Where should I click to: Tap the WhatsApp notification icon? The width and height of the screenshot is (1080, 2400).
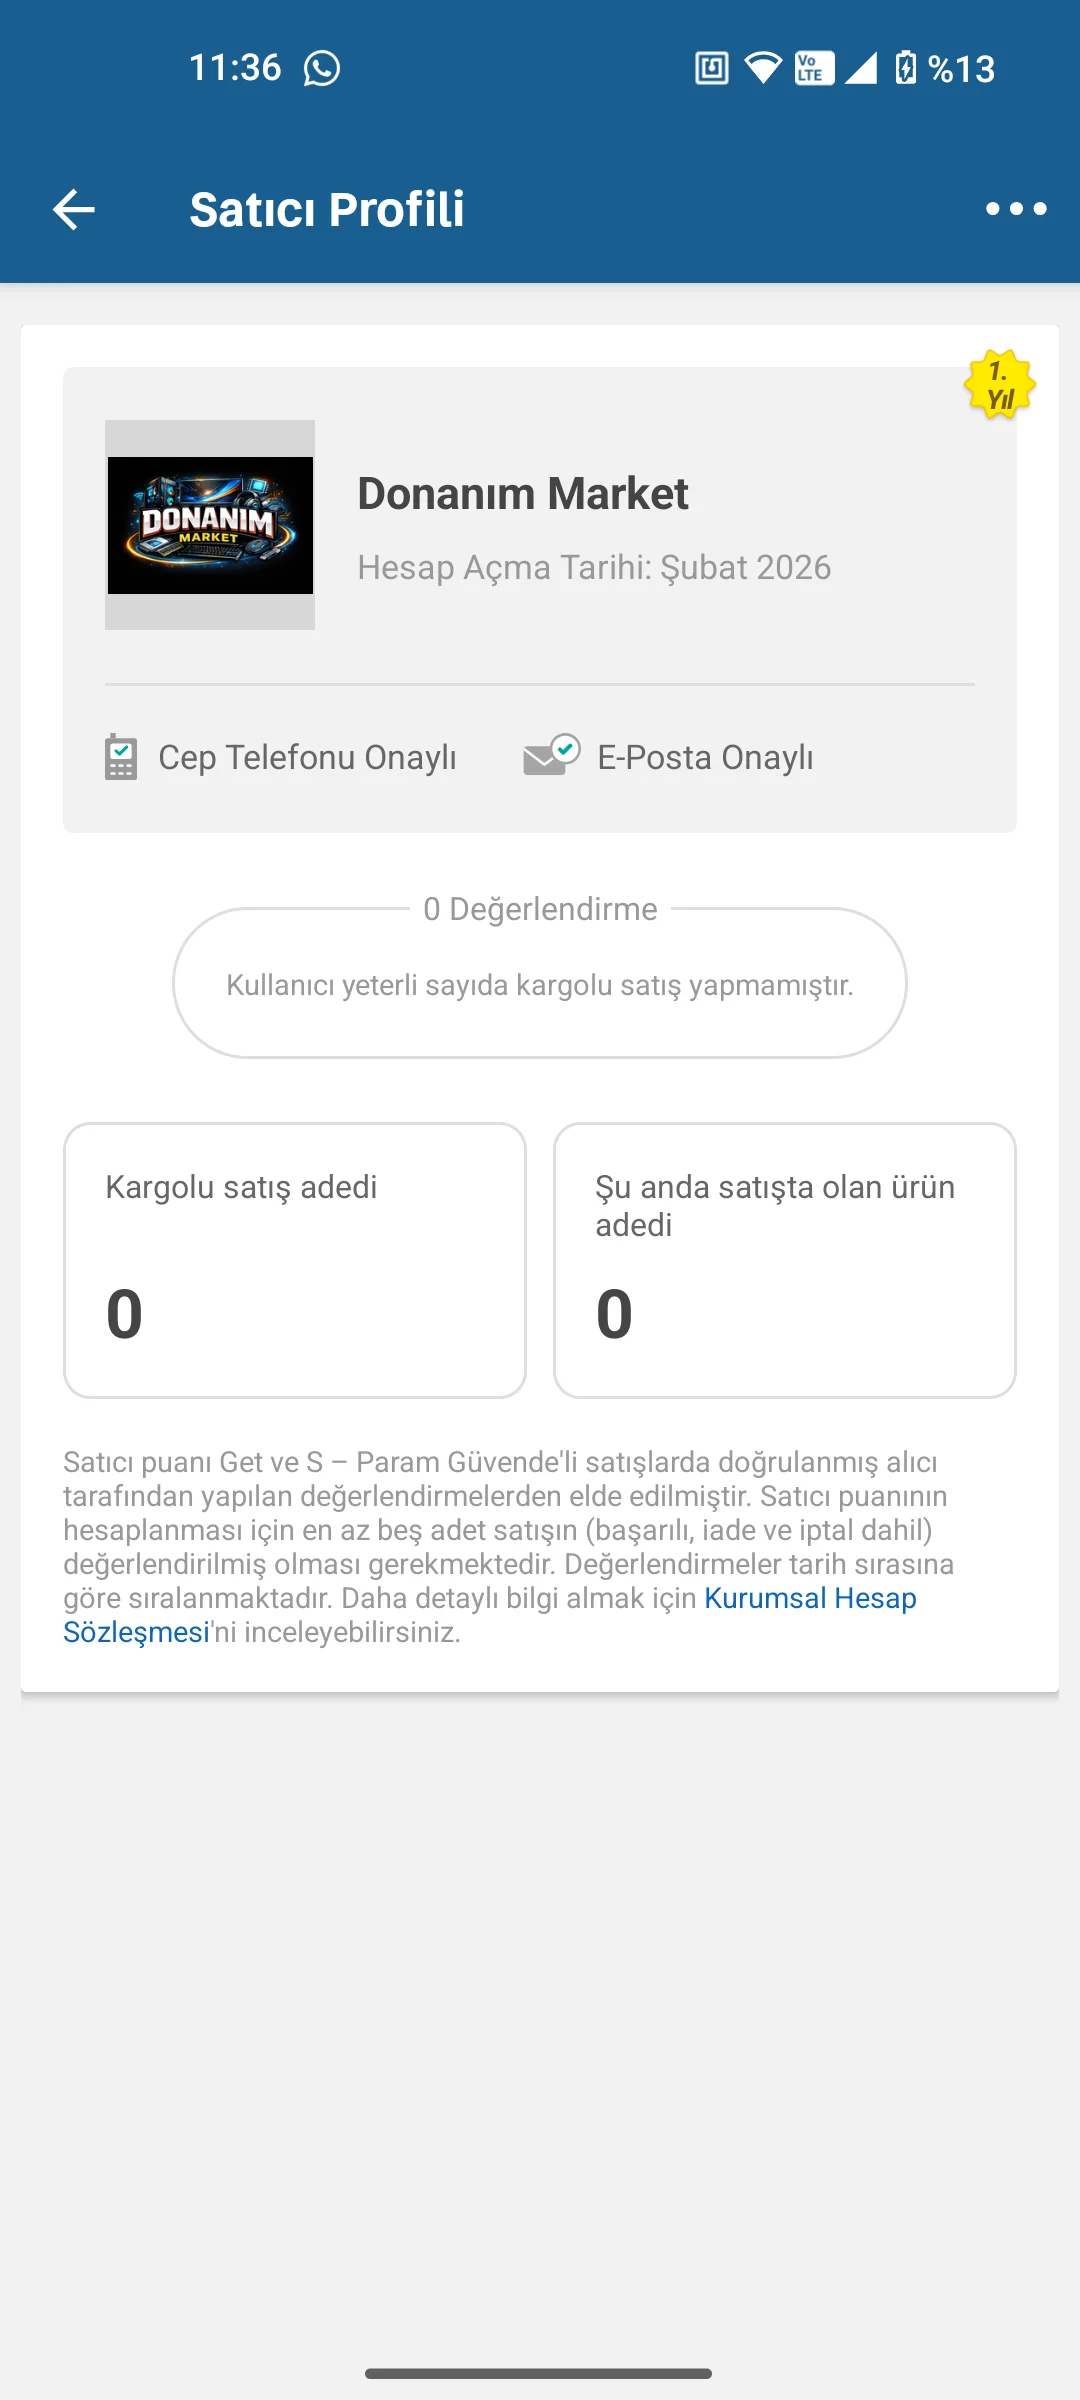pyautogui.click(x=322, y=69)
